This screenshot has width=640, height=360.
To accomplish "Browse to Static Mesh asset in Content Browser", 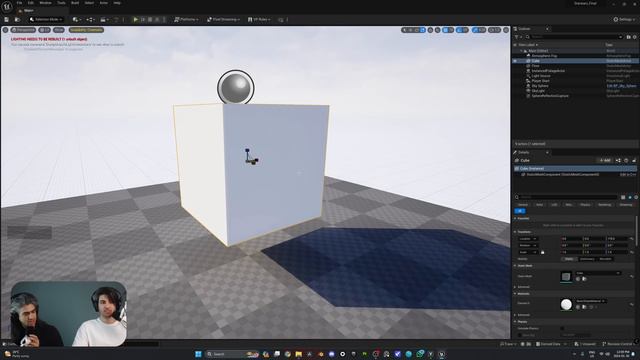I will coord(584,279).
